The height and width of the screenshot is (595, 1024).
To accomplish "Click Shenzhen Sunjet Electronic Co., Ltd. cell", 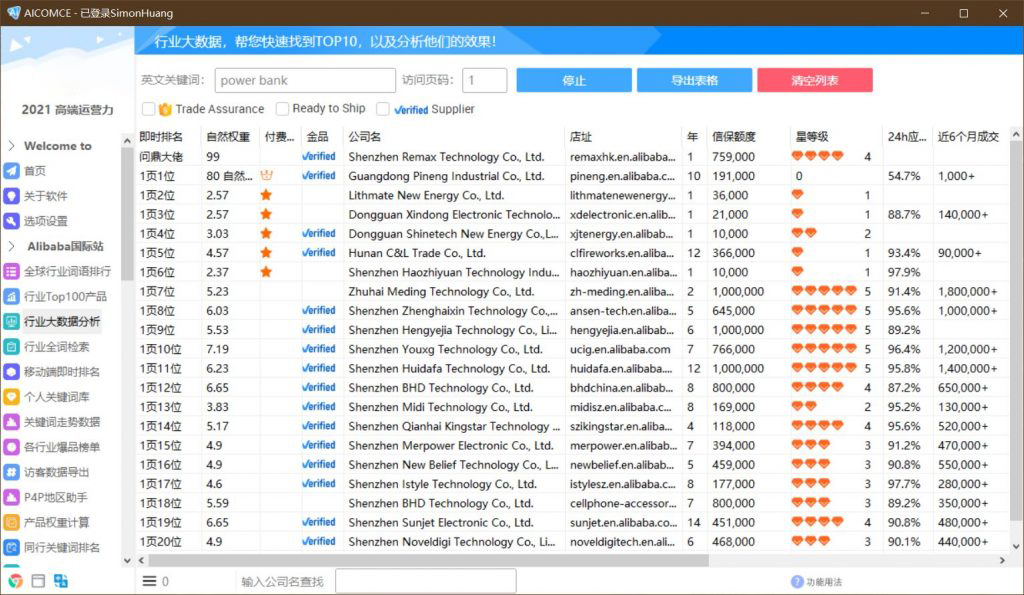I will 441,523.
